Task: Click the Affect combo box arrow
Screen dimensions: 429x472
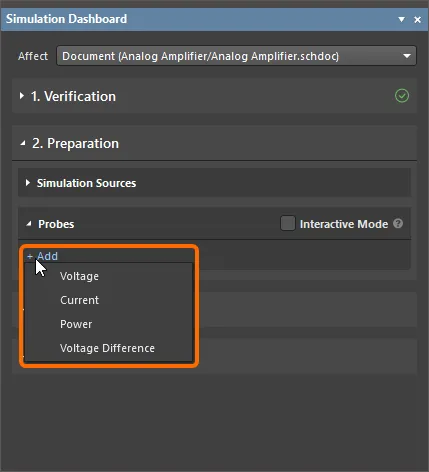Action: (407, 56)
